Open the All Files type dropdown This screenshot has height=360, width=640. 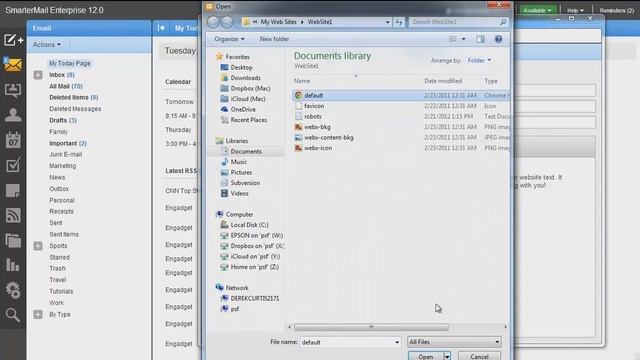(x=454, y=342)
